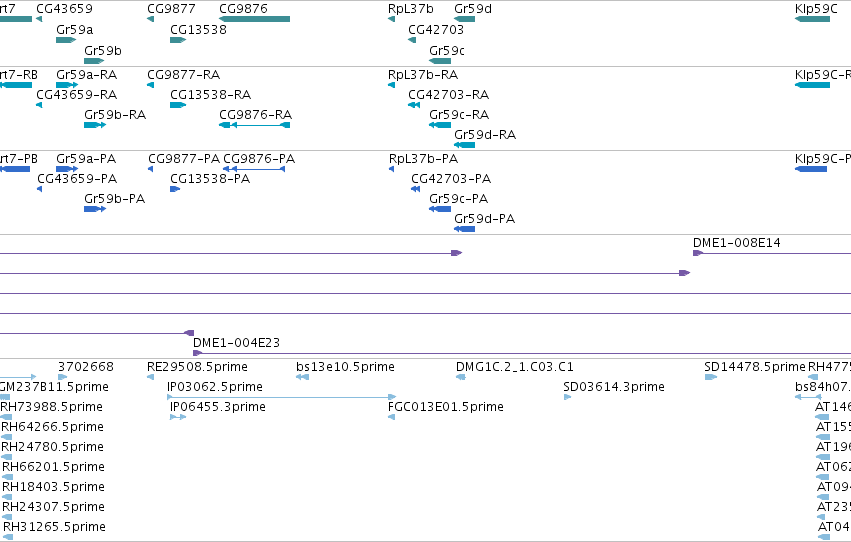Image resolution: width=851 pixels, height=542 pixels.
Task: Select the RH18403.5prime EST label
Action: pyautogui.click(x=53, y=487)
